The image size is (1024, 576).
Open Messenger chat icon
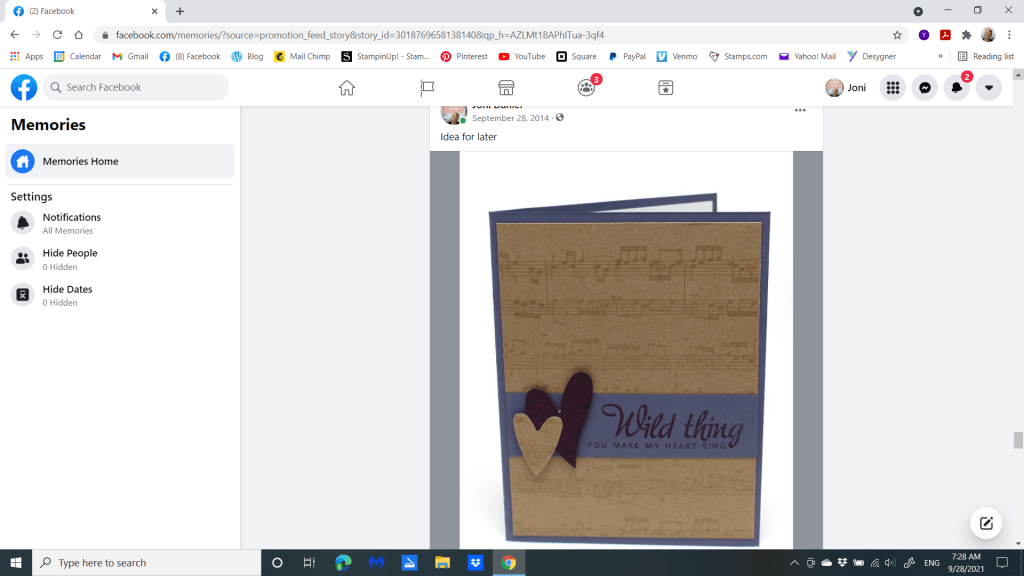coord(926,88)
